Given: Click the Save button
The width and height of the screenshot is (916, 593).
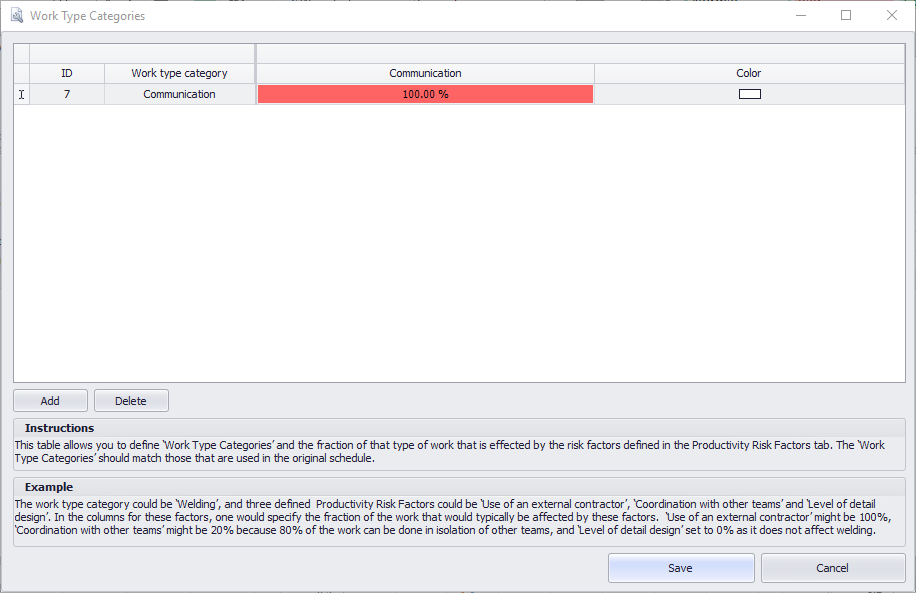Looking at the screenshot, I should (x=681, y=568).
